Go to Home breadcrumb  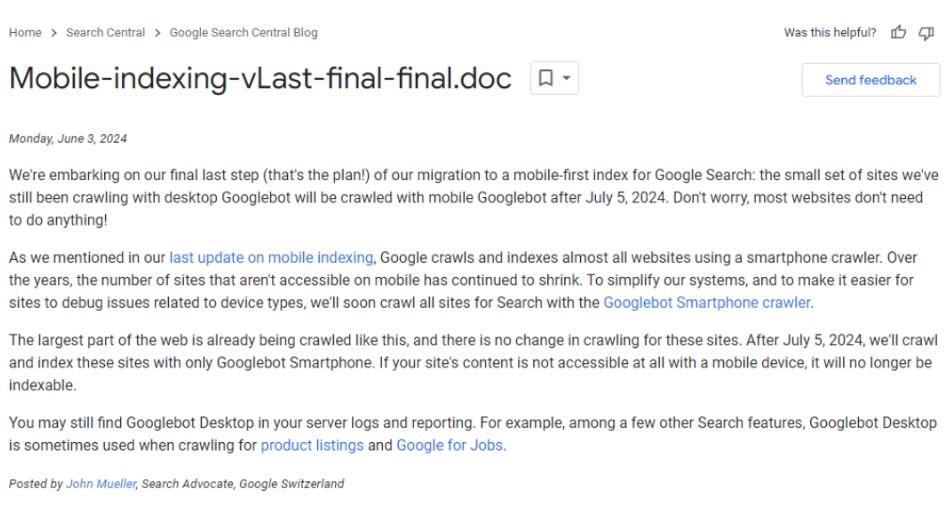tap(25, 33)
